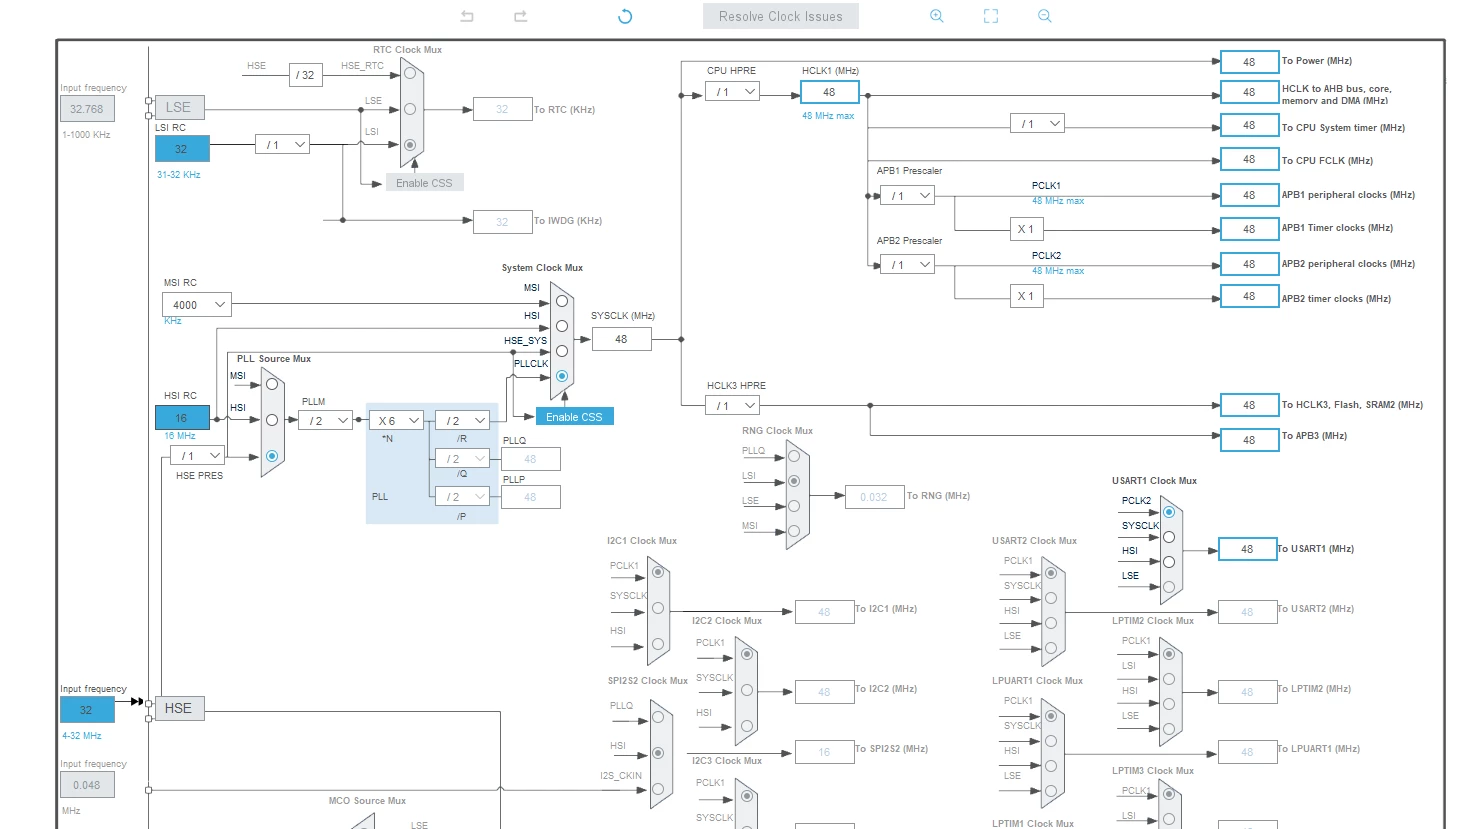The image size is (1483, 829).
Task: Open the PLL multiplier X 6 dropdown
Action: pyautogui.click(x=397, y=421)
